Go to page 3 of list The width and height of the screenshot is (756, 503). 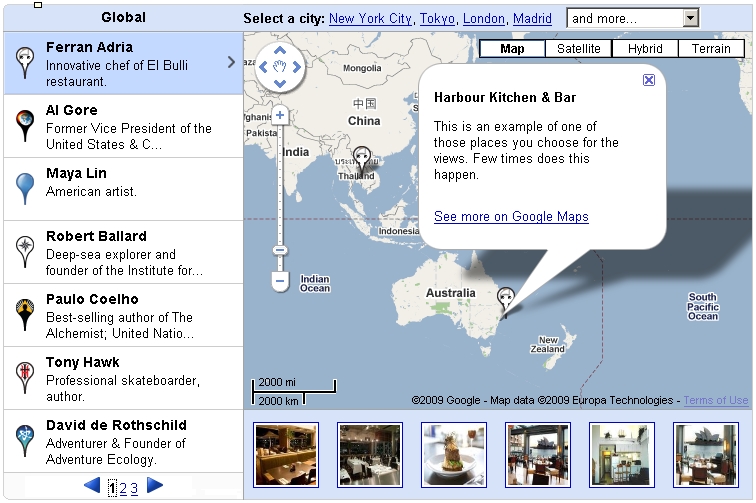134,489
